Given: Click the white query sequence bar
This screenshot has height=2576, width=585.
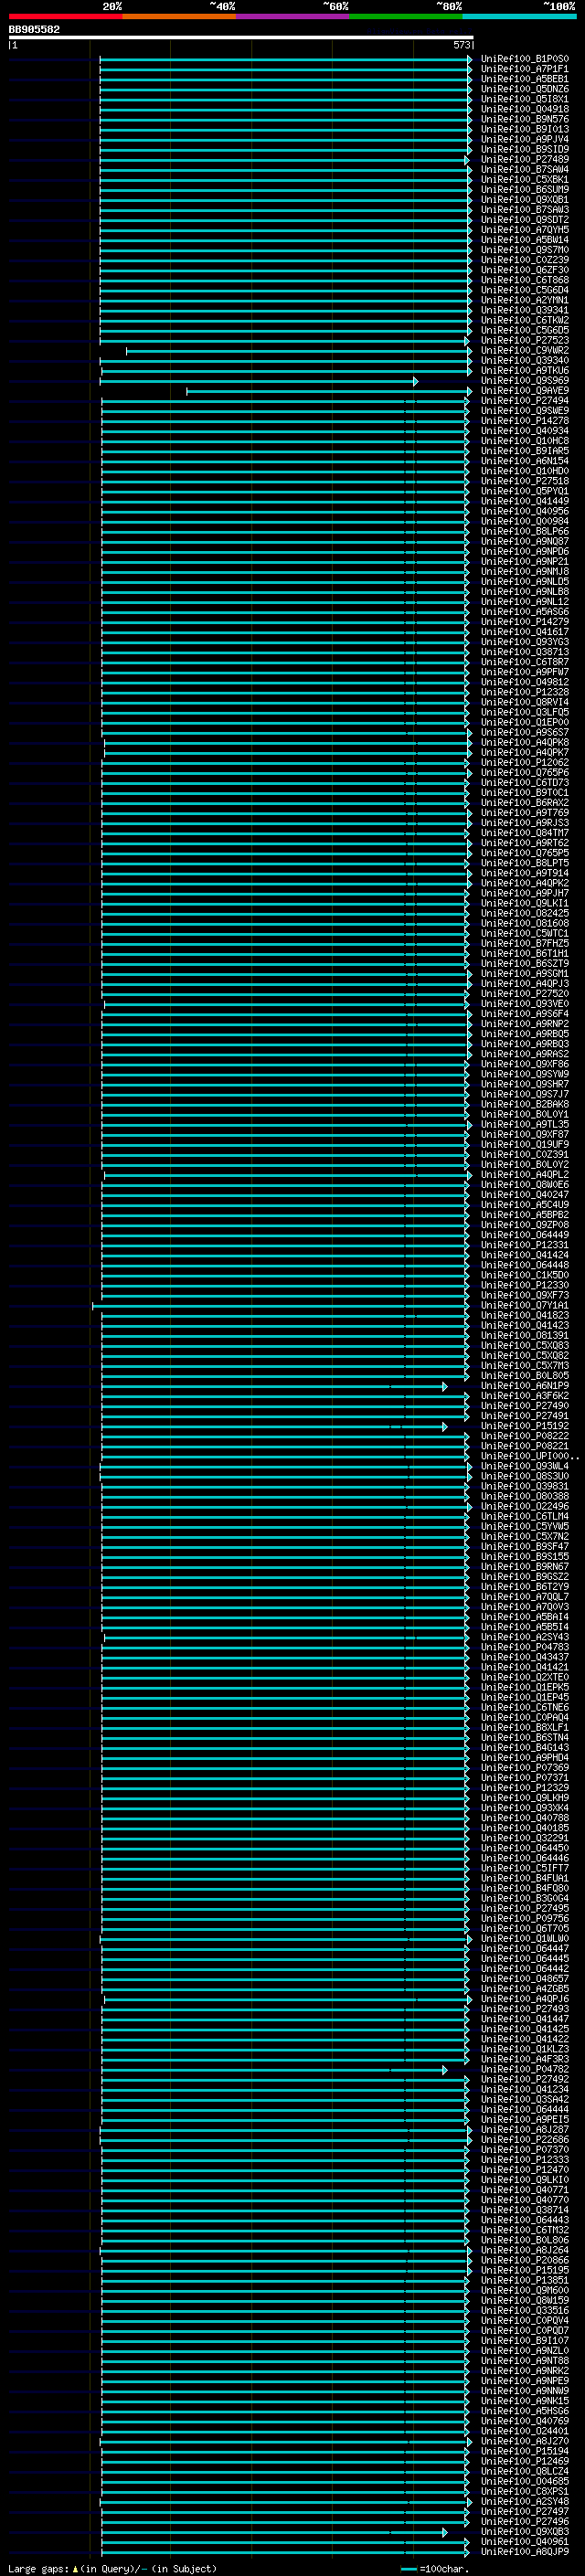Looking at the screenshot, I should [x=241, y=37].
